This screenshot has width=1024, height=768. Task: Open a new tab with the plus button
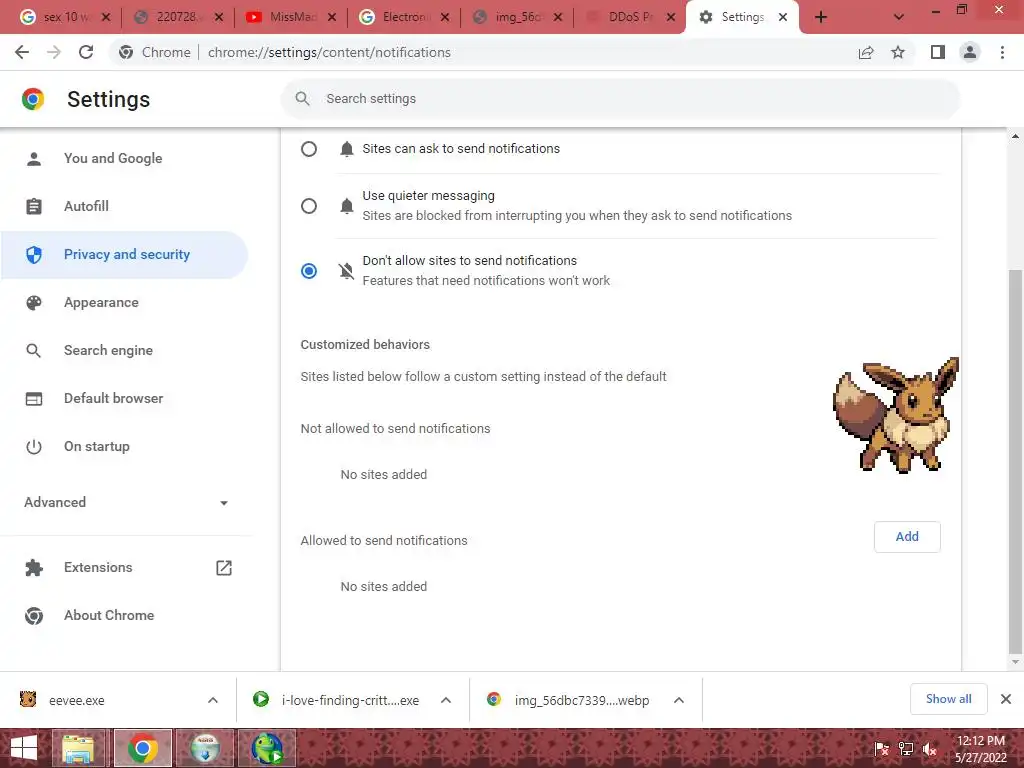point(821,18)
